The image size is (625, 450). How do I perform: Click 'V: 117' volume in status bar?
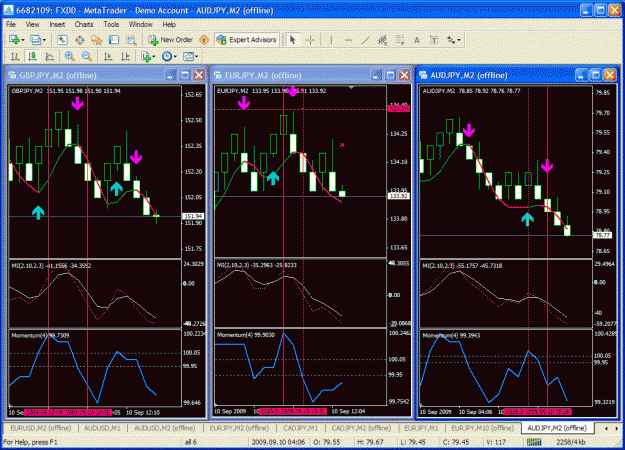tap(497, 442)
